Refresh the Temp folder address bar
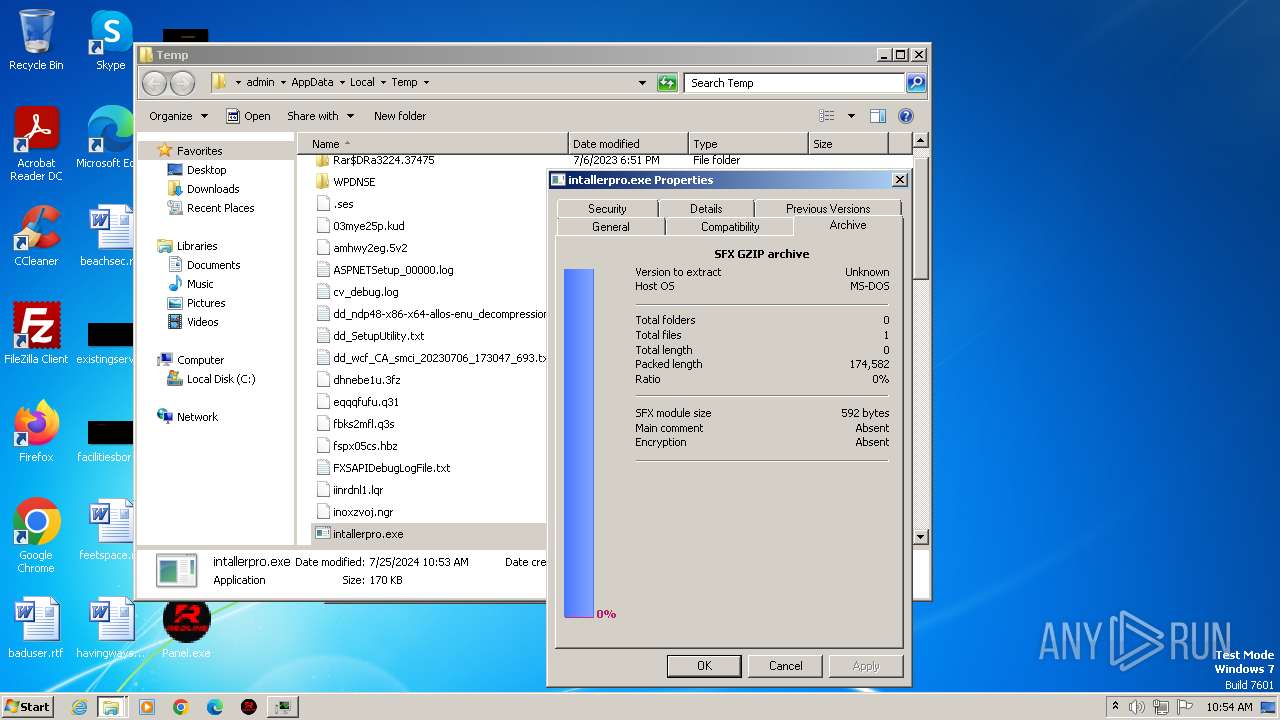1280x720 pixels. [667, 83]
